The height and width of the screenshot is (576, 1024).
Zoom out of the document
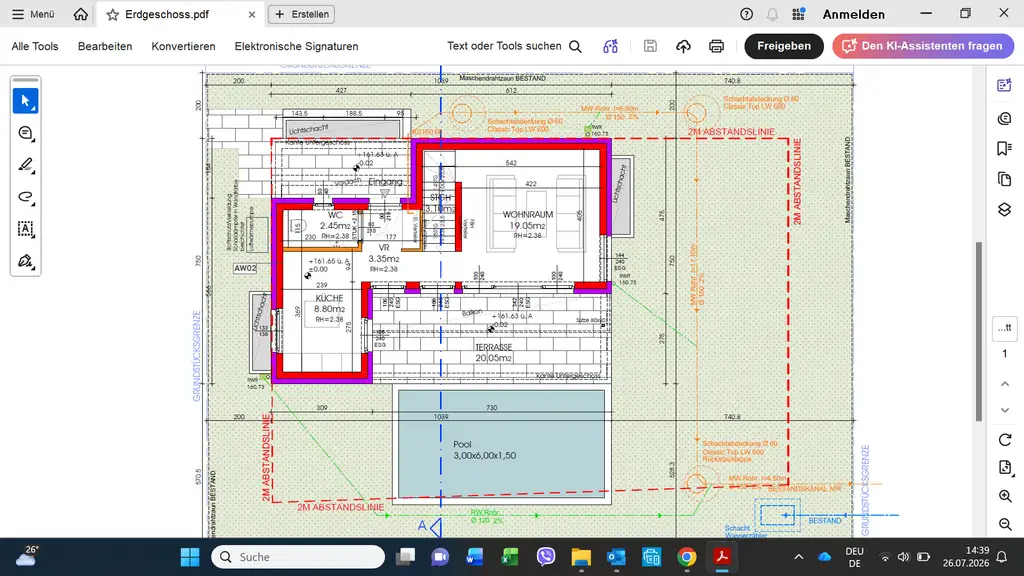[x=1005, y=524]
